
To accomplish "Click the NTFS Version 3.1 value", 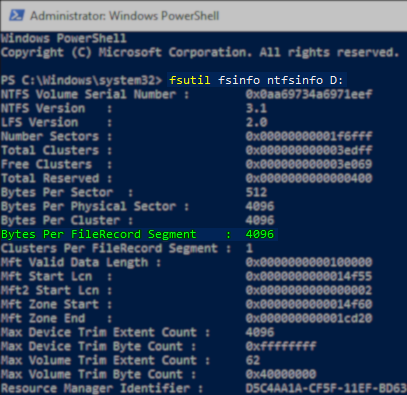I will point(256,108).
